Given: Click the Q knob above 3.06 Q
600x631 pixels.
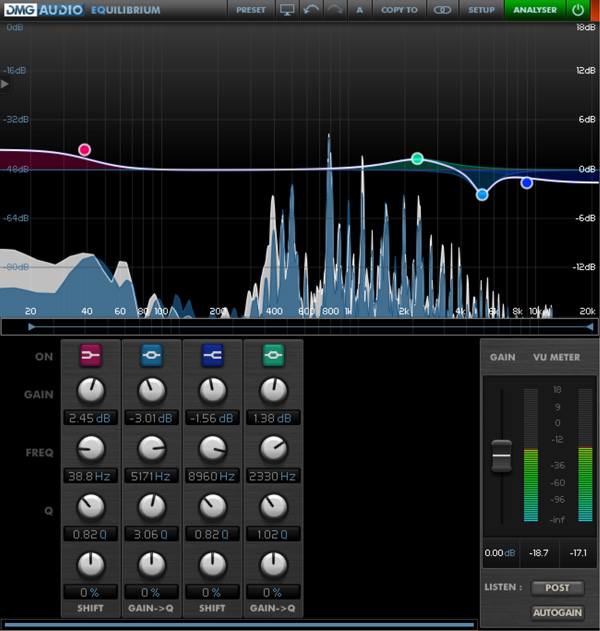Looking at the screenshot, I should pyautogui.click(x=152, y=507).
